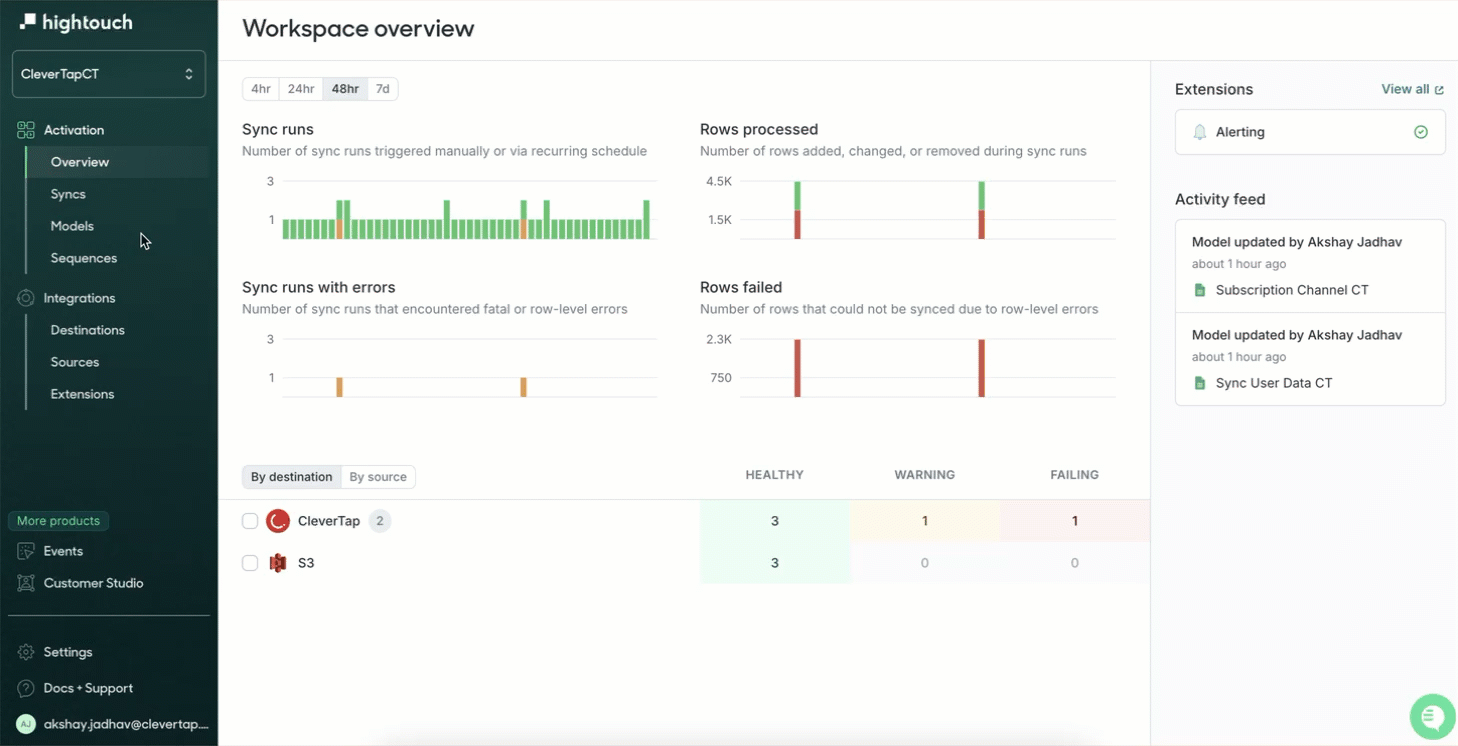Click S3 warning count 0
This screenshot has width=1458, height=746.
925,563
